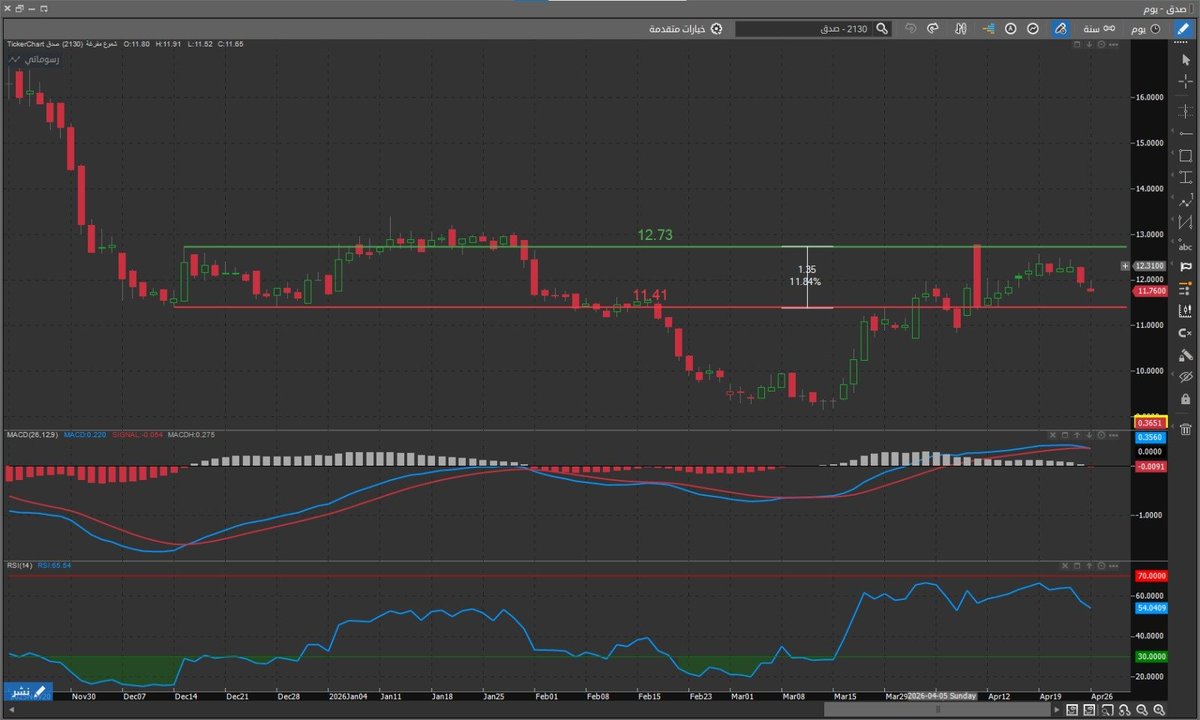This screenshot has height=720, width=1200.
Task: Maximize the RSI indicator panel
Action: [1078, 566]
